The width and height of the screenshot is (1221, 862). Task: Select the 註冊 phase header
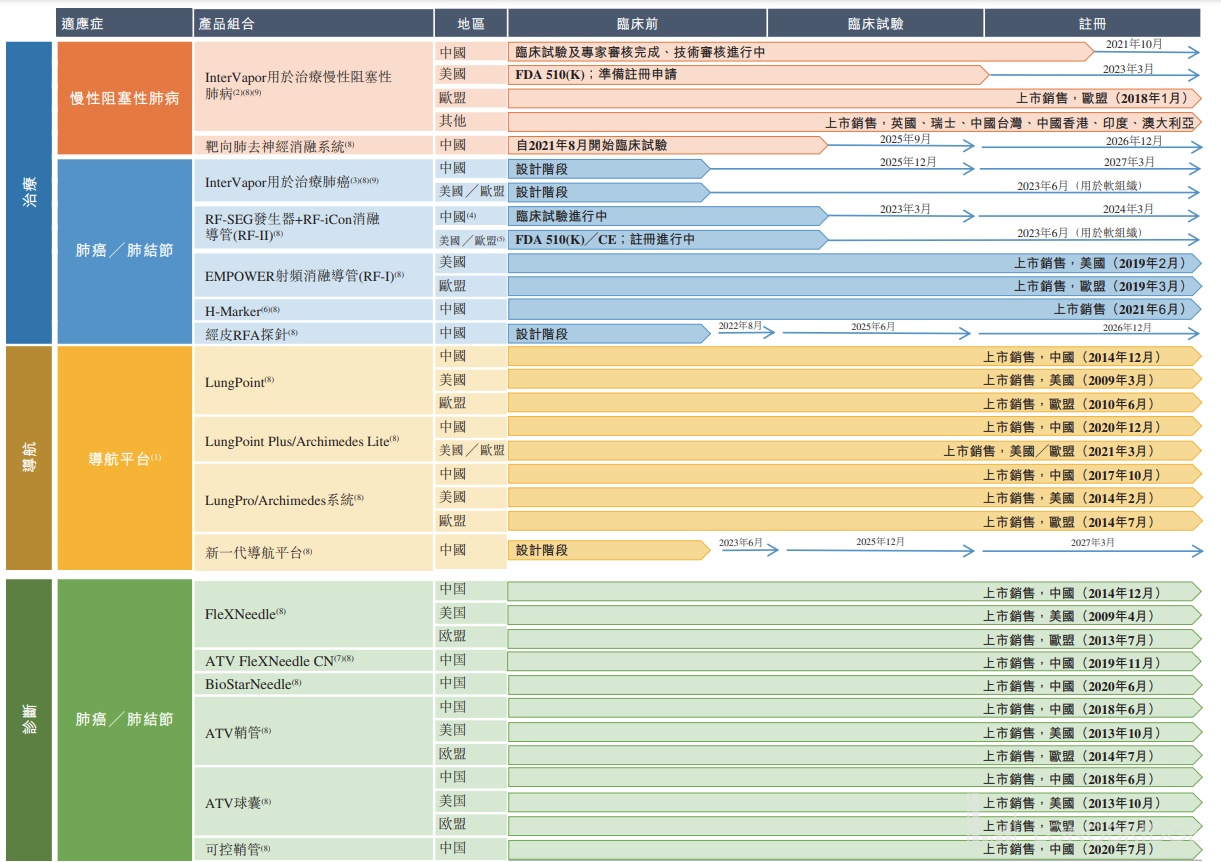tap(1093, 23)
